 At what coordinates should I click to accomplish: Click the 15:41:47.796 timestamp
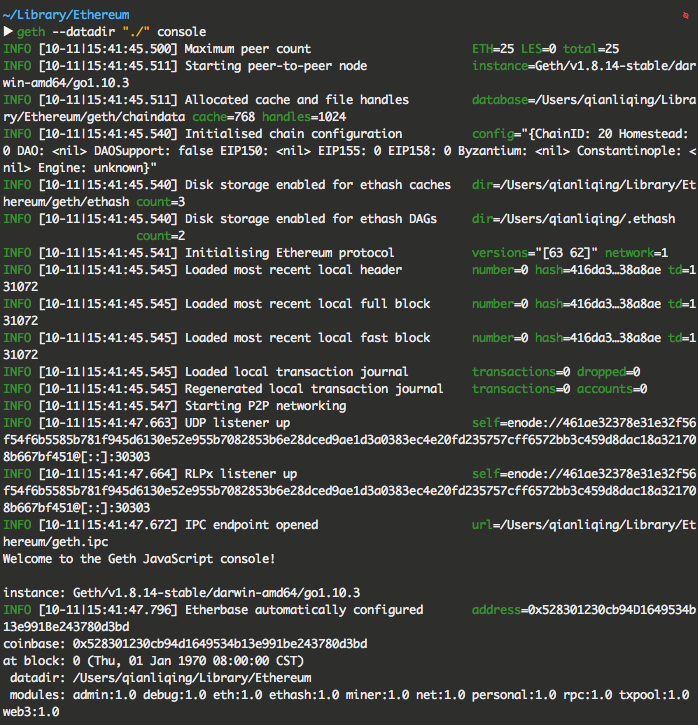pyautogui.click(x=129, y=610)
